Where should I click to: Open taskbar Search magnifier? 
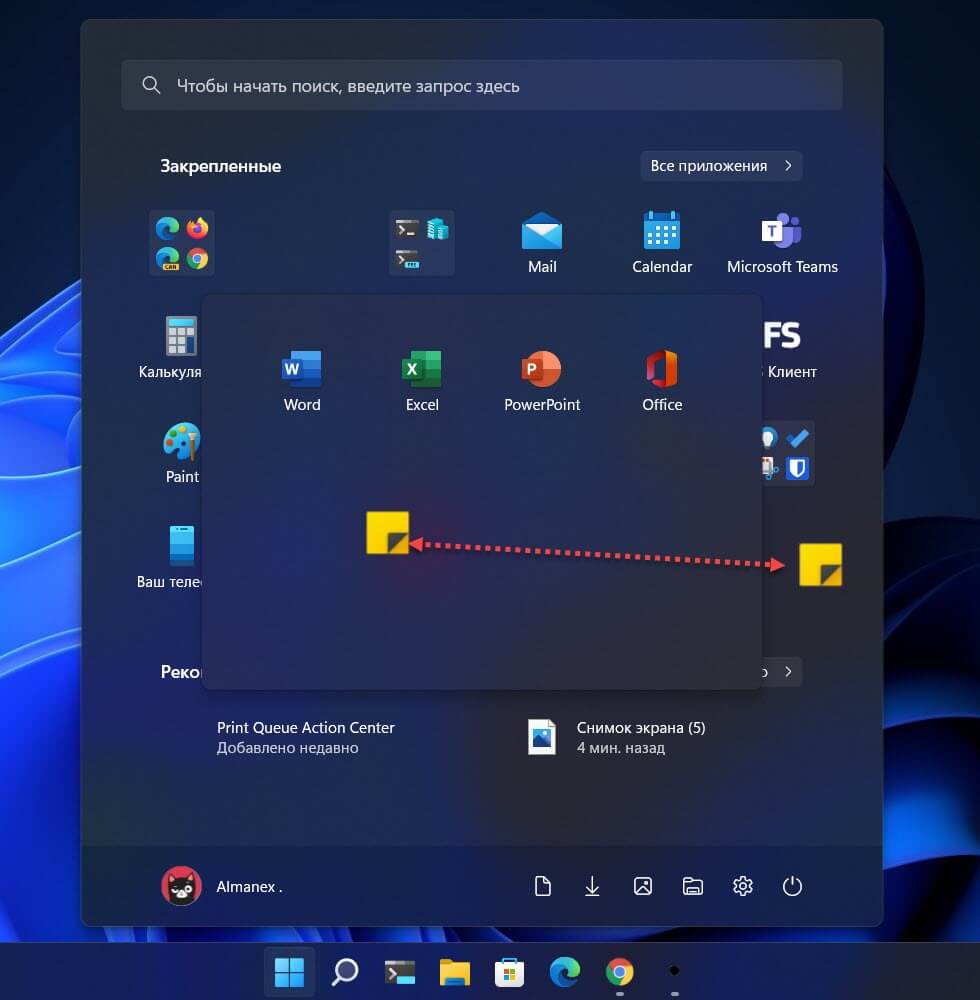(x=345, y=972)
